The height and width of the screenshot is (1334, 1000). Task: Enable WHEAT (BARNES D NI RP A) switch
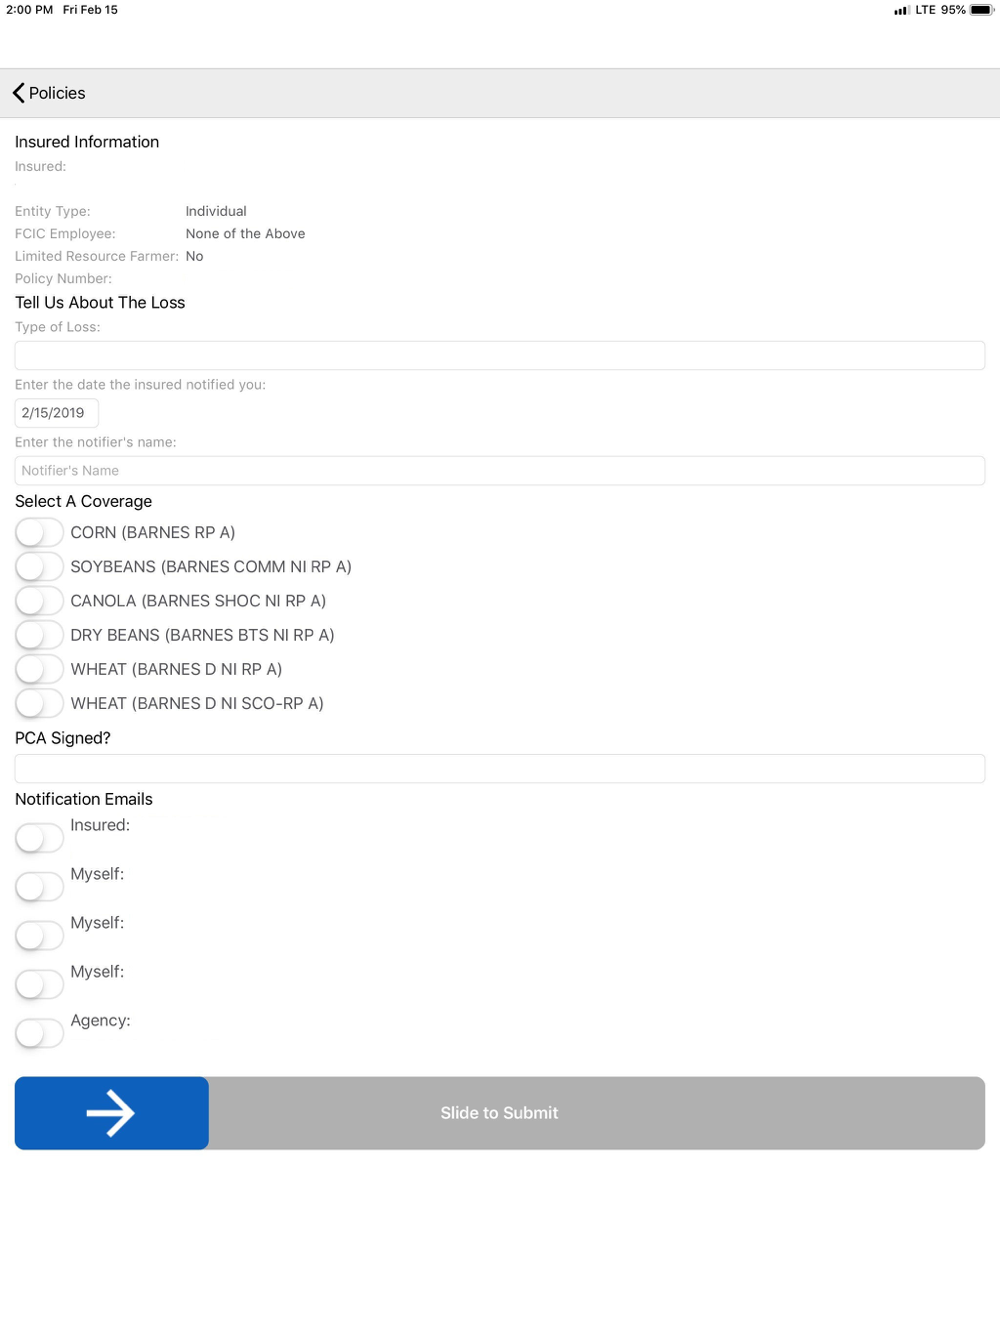coord(39,669)
